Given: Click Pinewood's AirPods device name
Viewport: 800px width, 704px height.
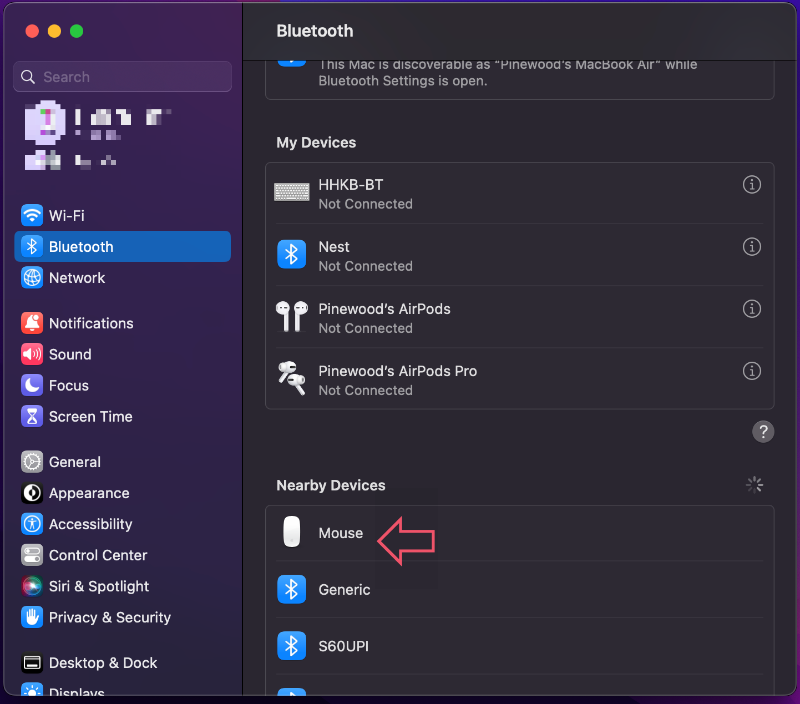Looking at the screenshot, I should pos(384,309).
